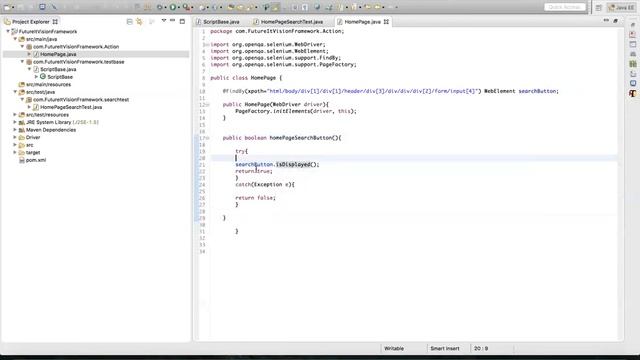Expand Maven Dependencies node
The width and height of the screenshot is (640, 360).
tap(15, 130)
